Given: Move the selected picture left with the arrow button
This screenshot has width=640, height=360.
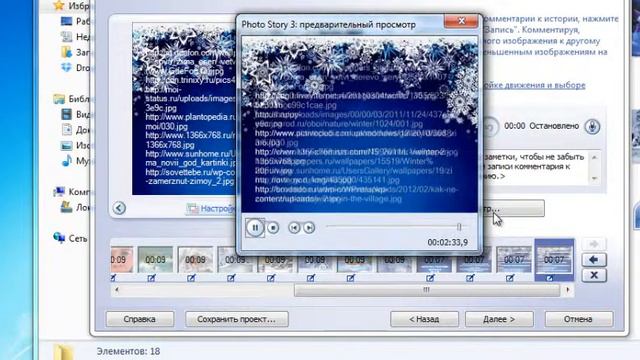Looking at the screenshot, I should [x=594, y=260].
